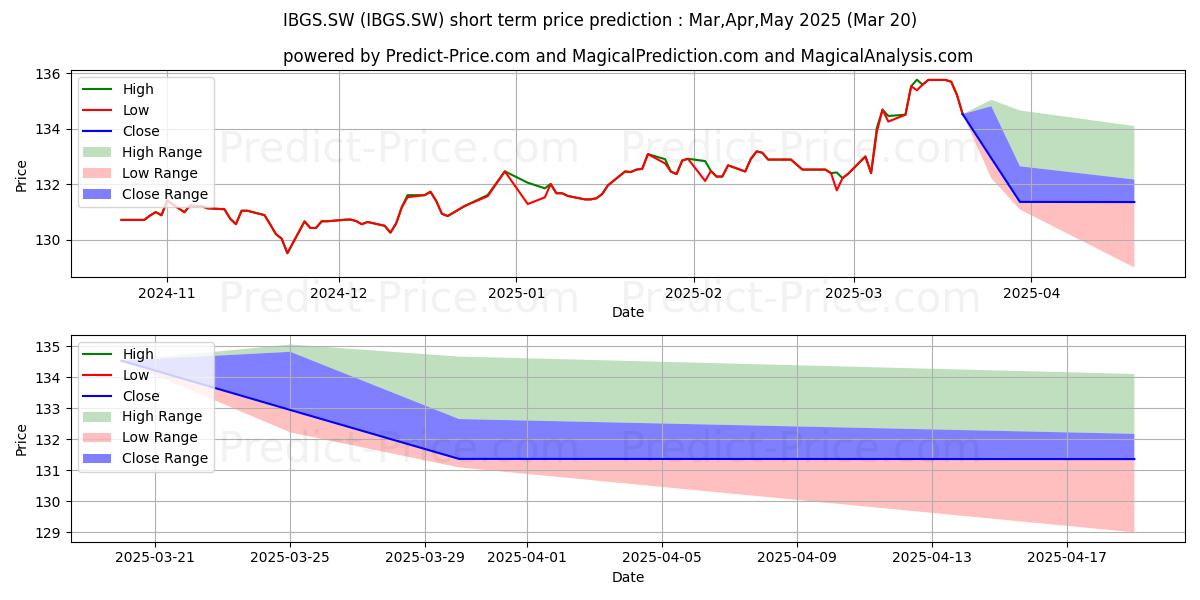This screenshot has width=1200, height=600.
Task: Click the blue Close legend line in top chart
Action: 99,132
